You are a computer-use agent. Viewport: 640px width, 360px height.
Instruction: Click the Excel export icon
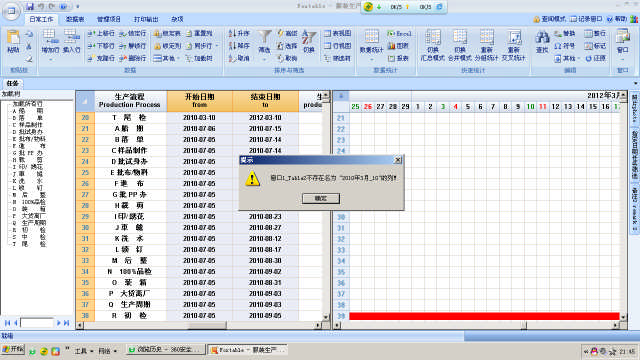pyautogui.click(x=391, y=33)
